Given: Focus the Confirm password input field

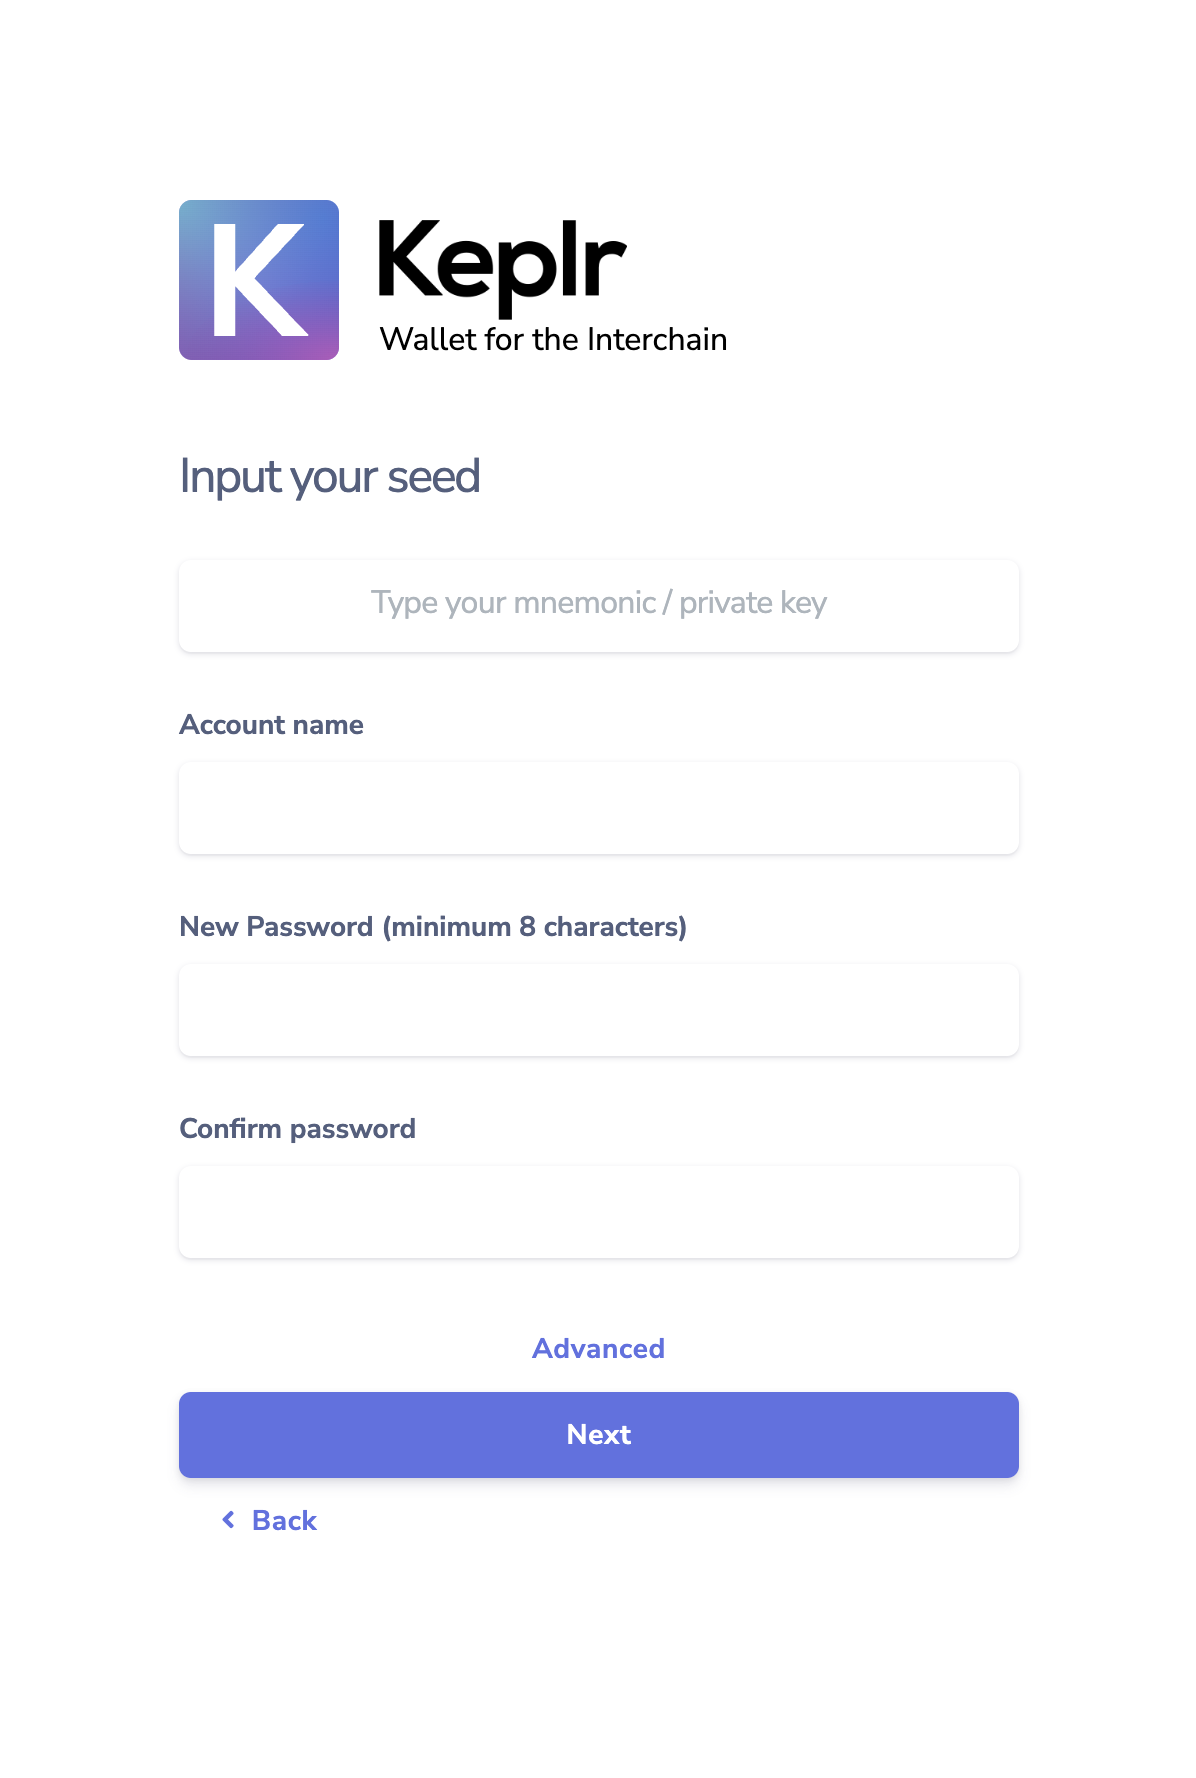Looking at the screenshot, I should [x=599, y=1212].
